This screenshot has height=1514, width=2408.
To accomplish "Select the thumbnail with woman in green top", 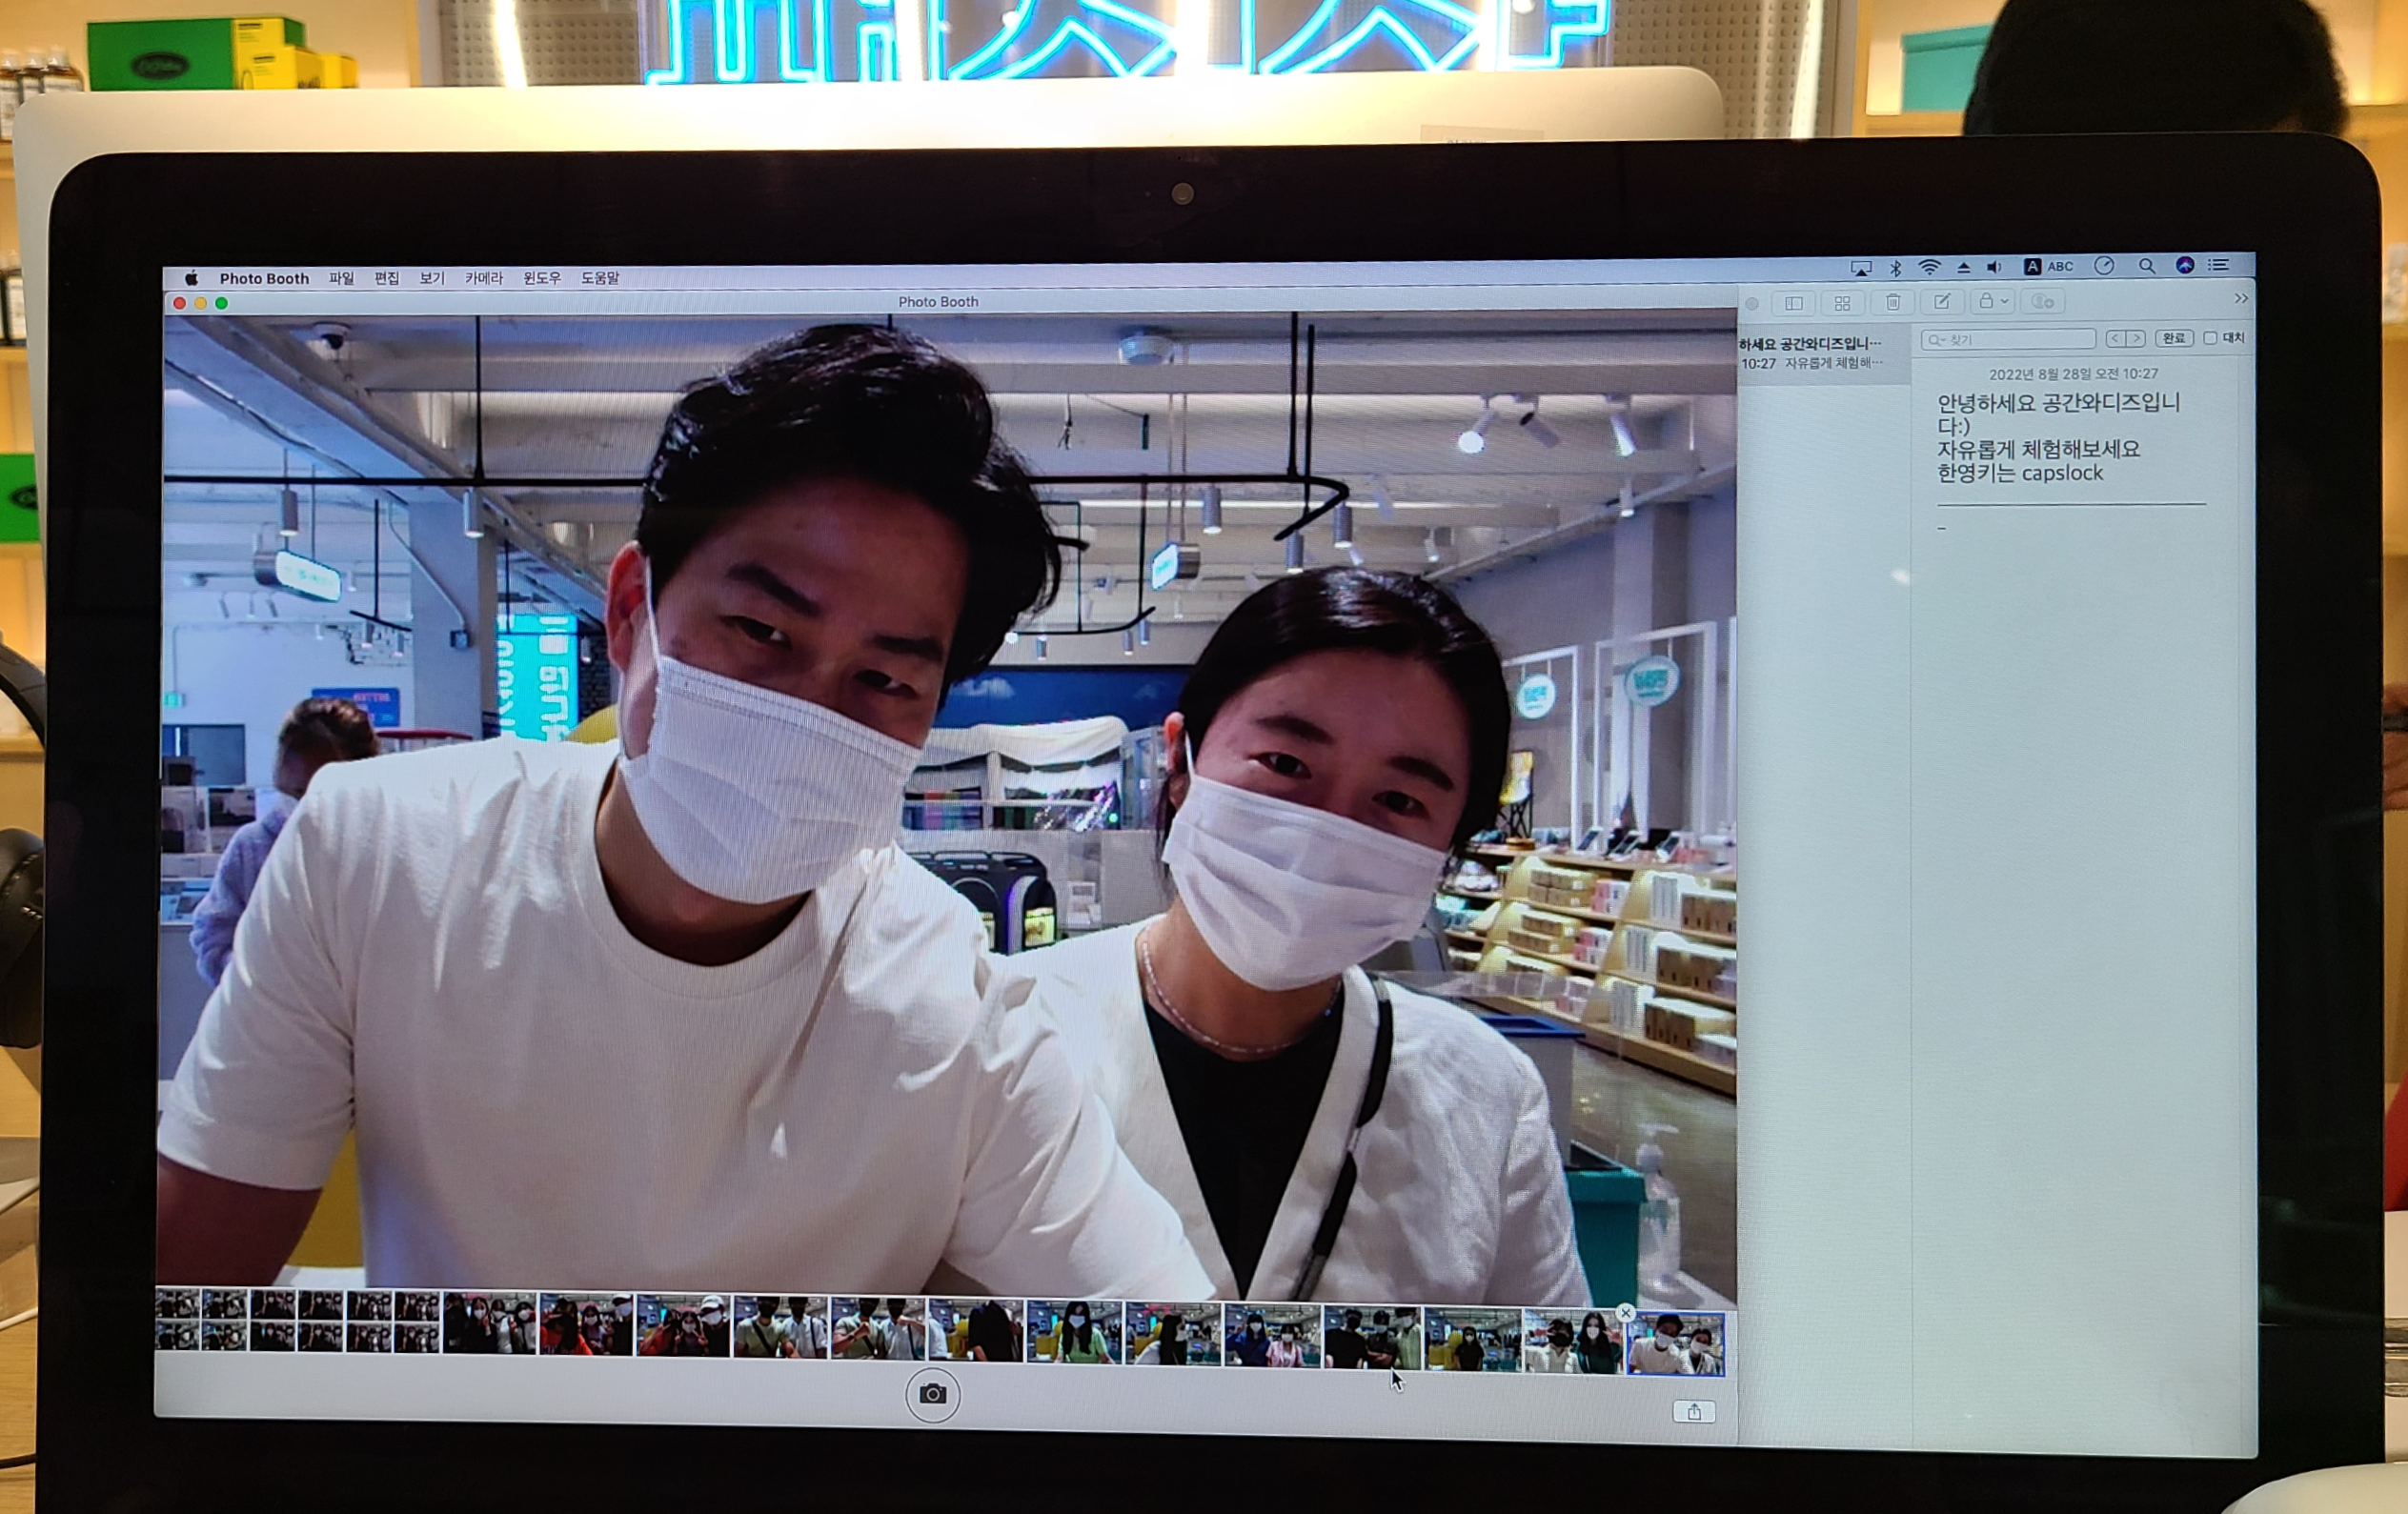I will (1074, 1331).
